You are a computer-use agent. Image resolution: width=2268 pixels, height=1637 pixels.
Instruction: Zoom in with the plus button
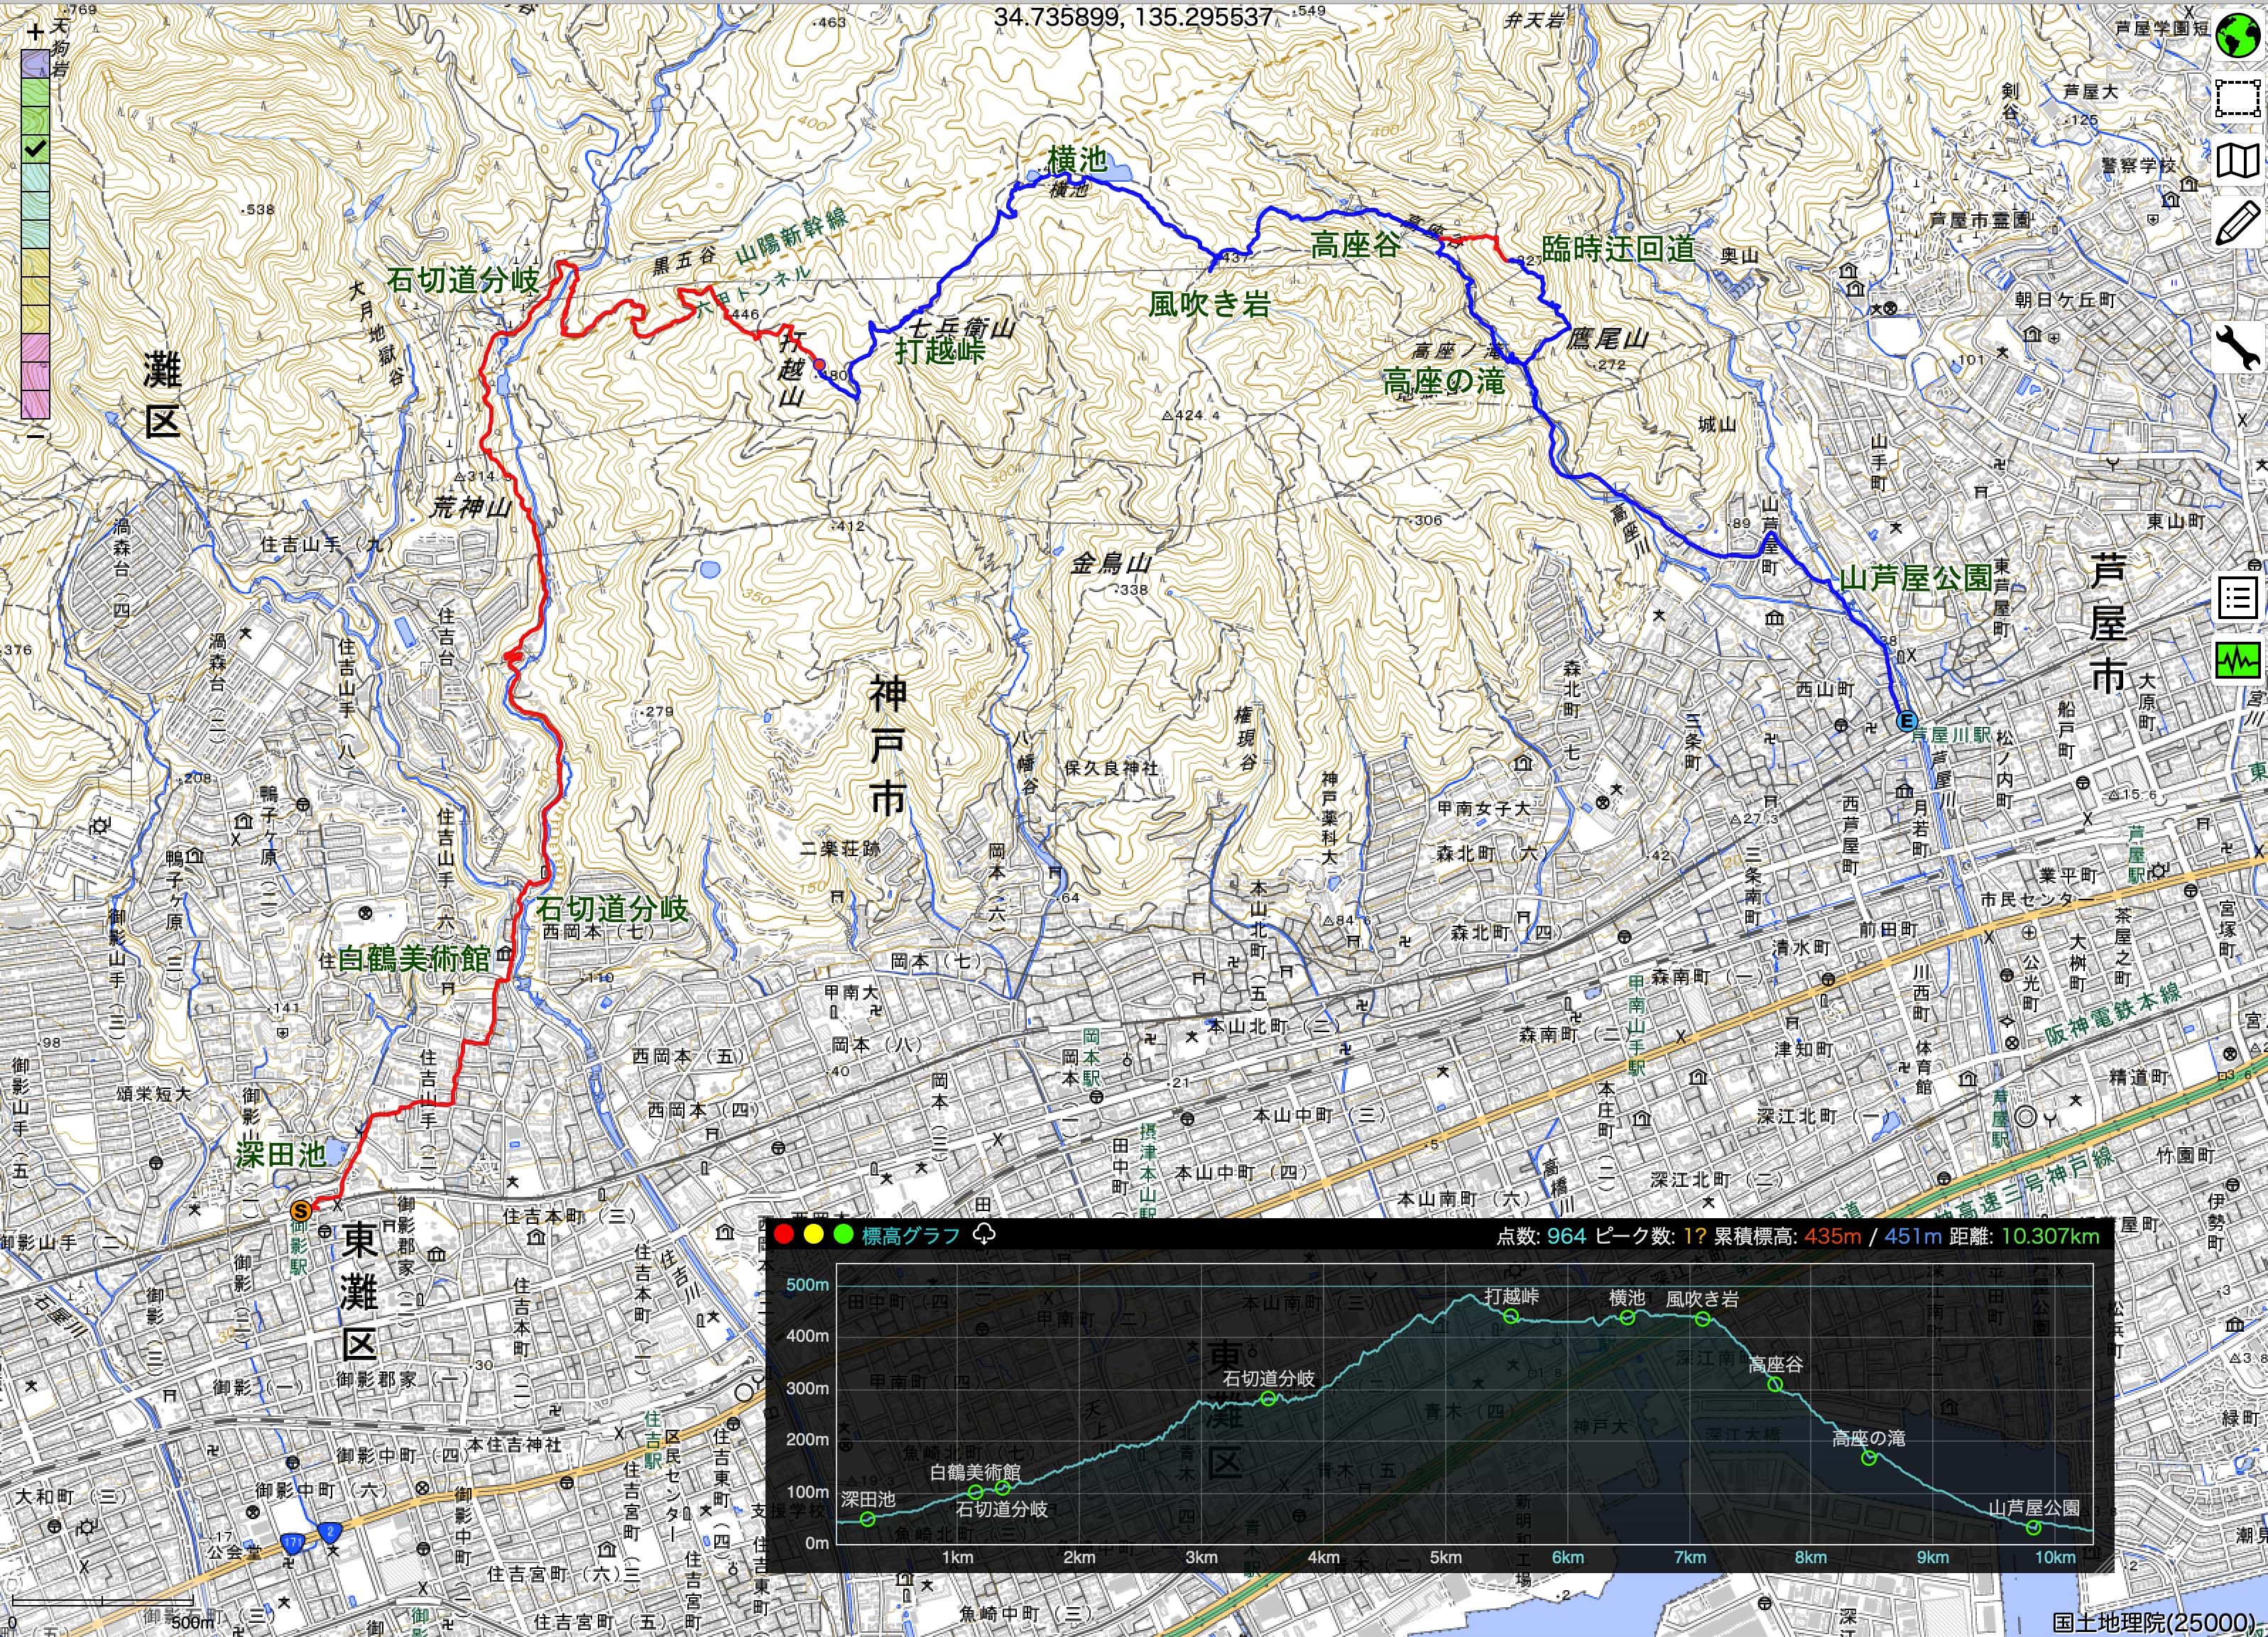click(36, 32)
